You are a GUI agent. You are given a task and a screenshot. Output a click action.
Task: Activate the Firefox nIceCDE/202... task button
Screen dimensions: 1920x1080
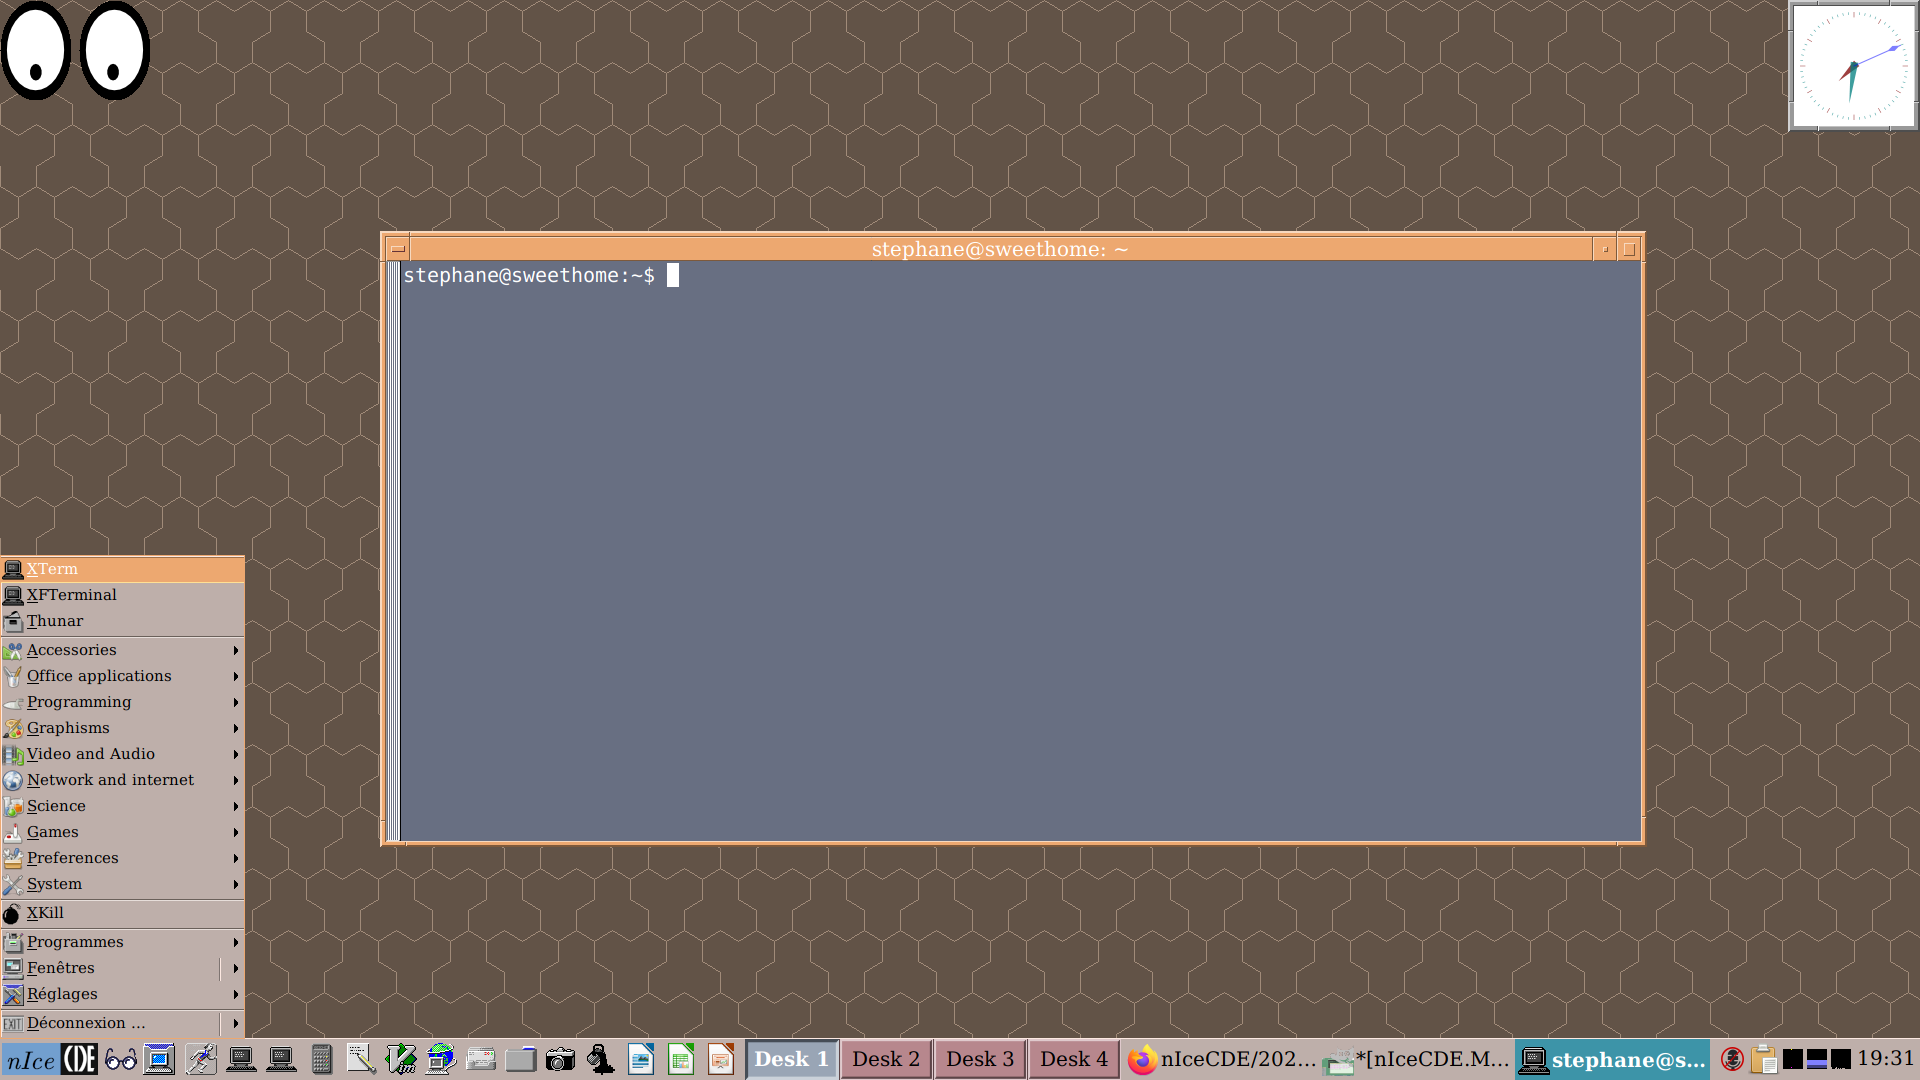pyautogui.click(x=1221, y=1059)
